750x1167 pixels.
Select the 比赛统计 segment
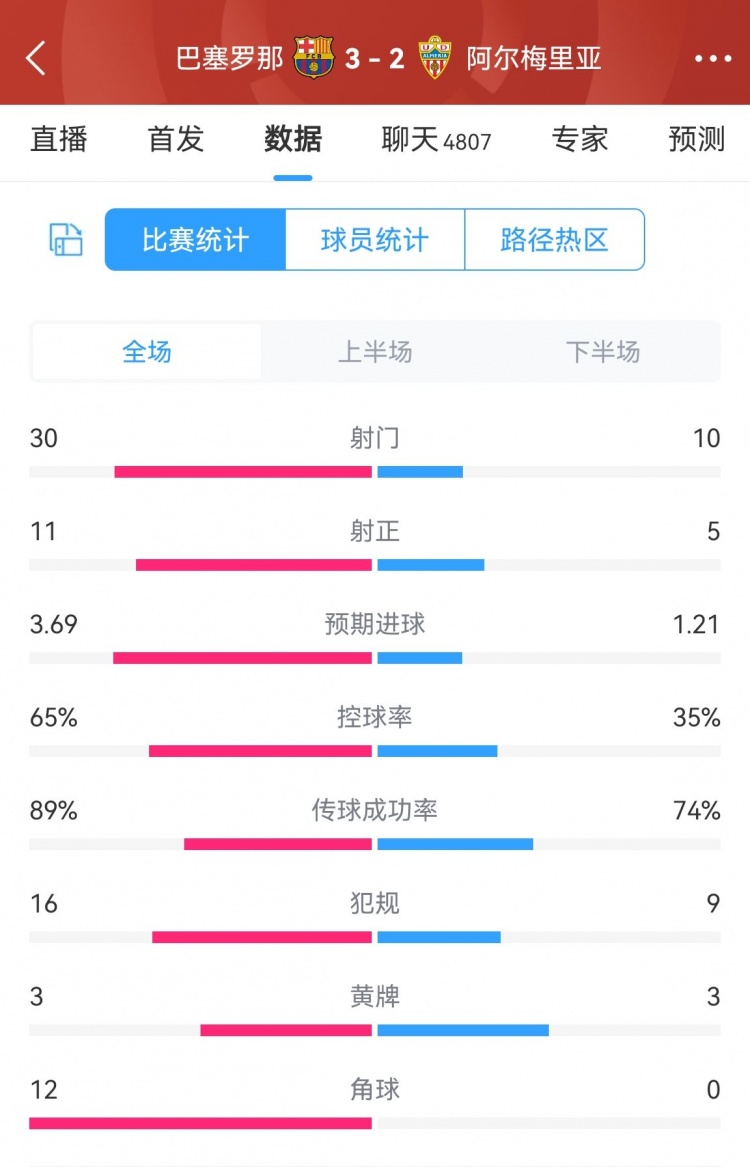195,240
